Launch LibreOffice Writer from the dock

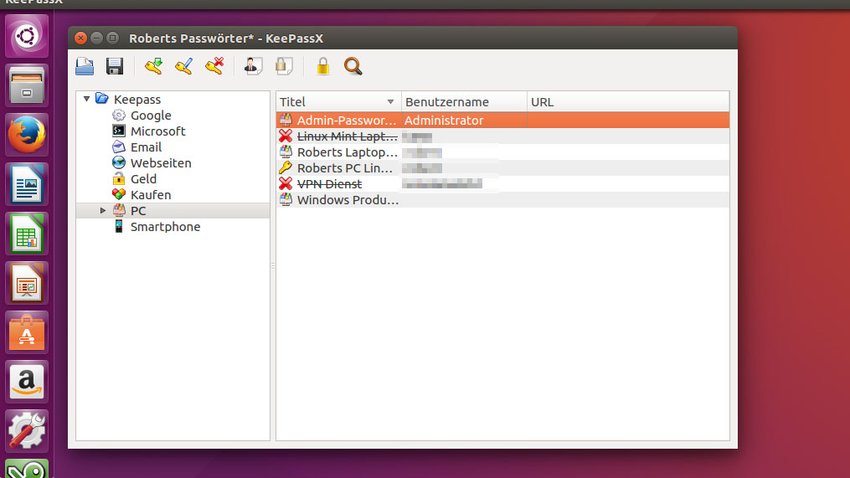(x=27, y=184)
